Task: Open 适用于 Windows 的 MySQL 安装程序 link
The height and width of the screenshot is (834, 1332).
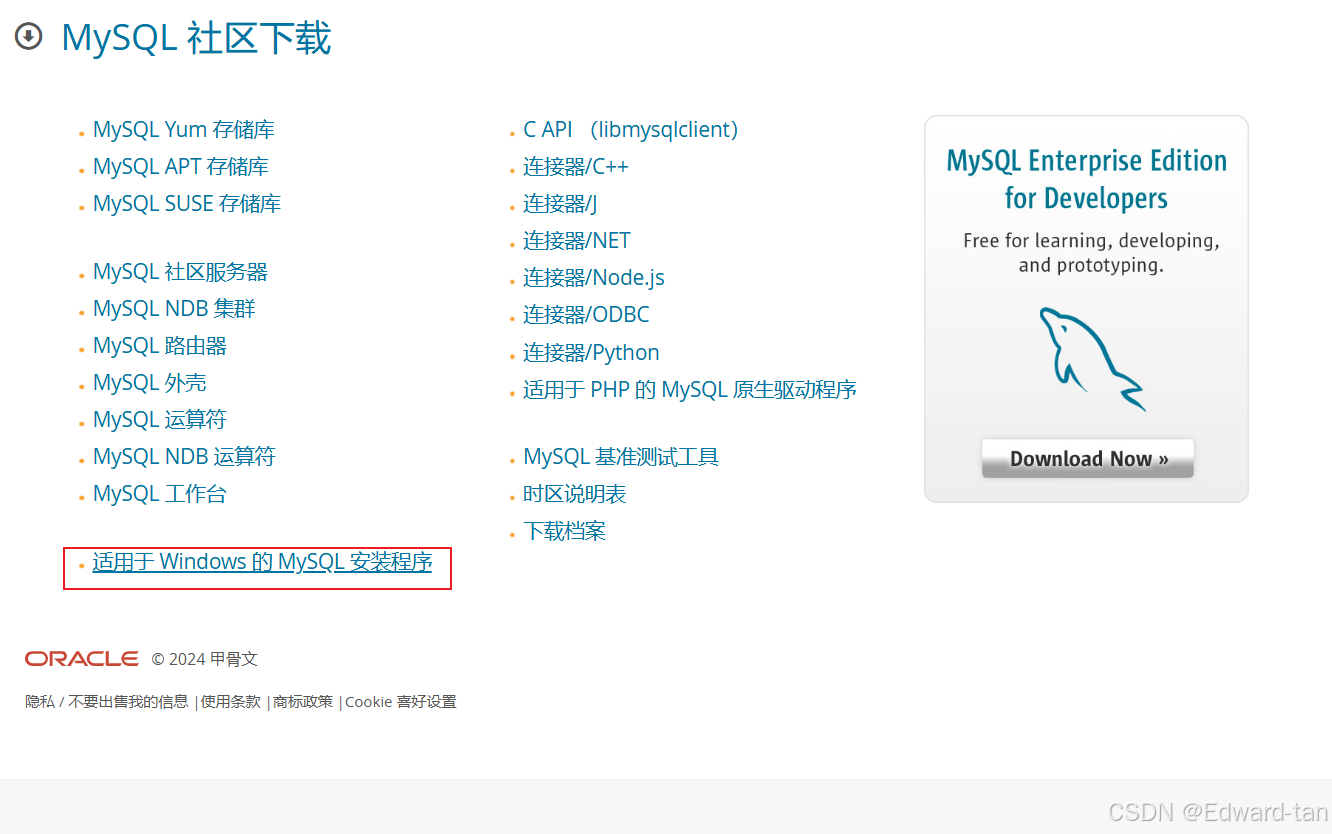Action: (262, 562)
